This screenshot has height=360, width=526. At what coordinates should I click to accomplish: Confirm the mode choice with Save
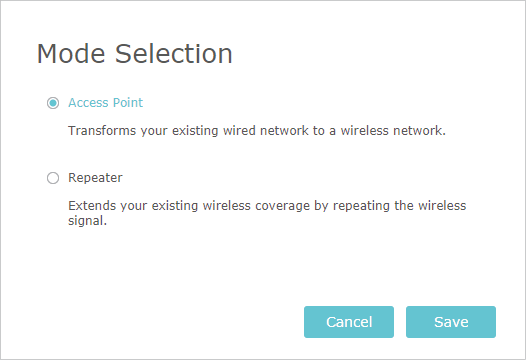451,322
